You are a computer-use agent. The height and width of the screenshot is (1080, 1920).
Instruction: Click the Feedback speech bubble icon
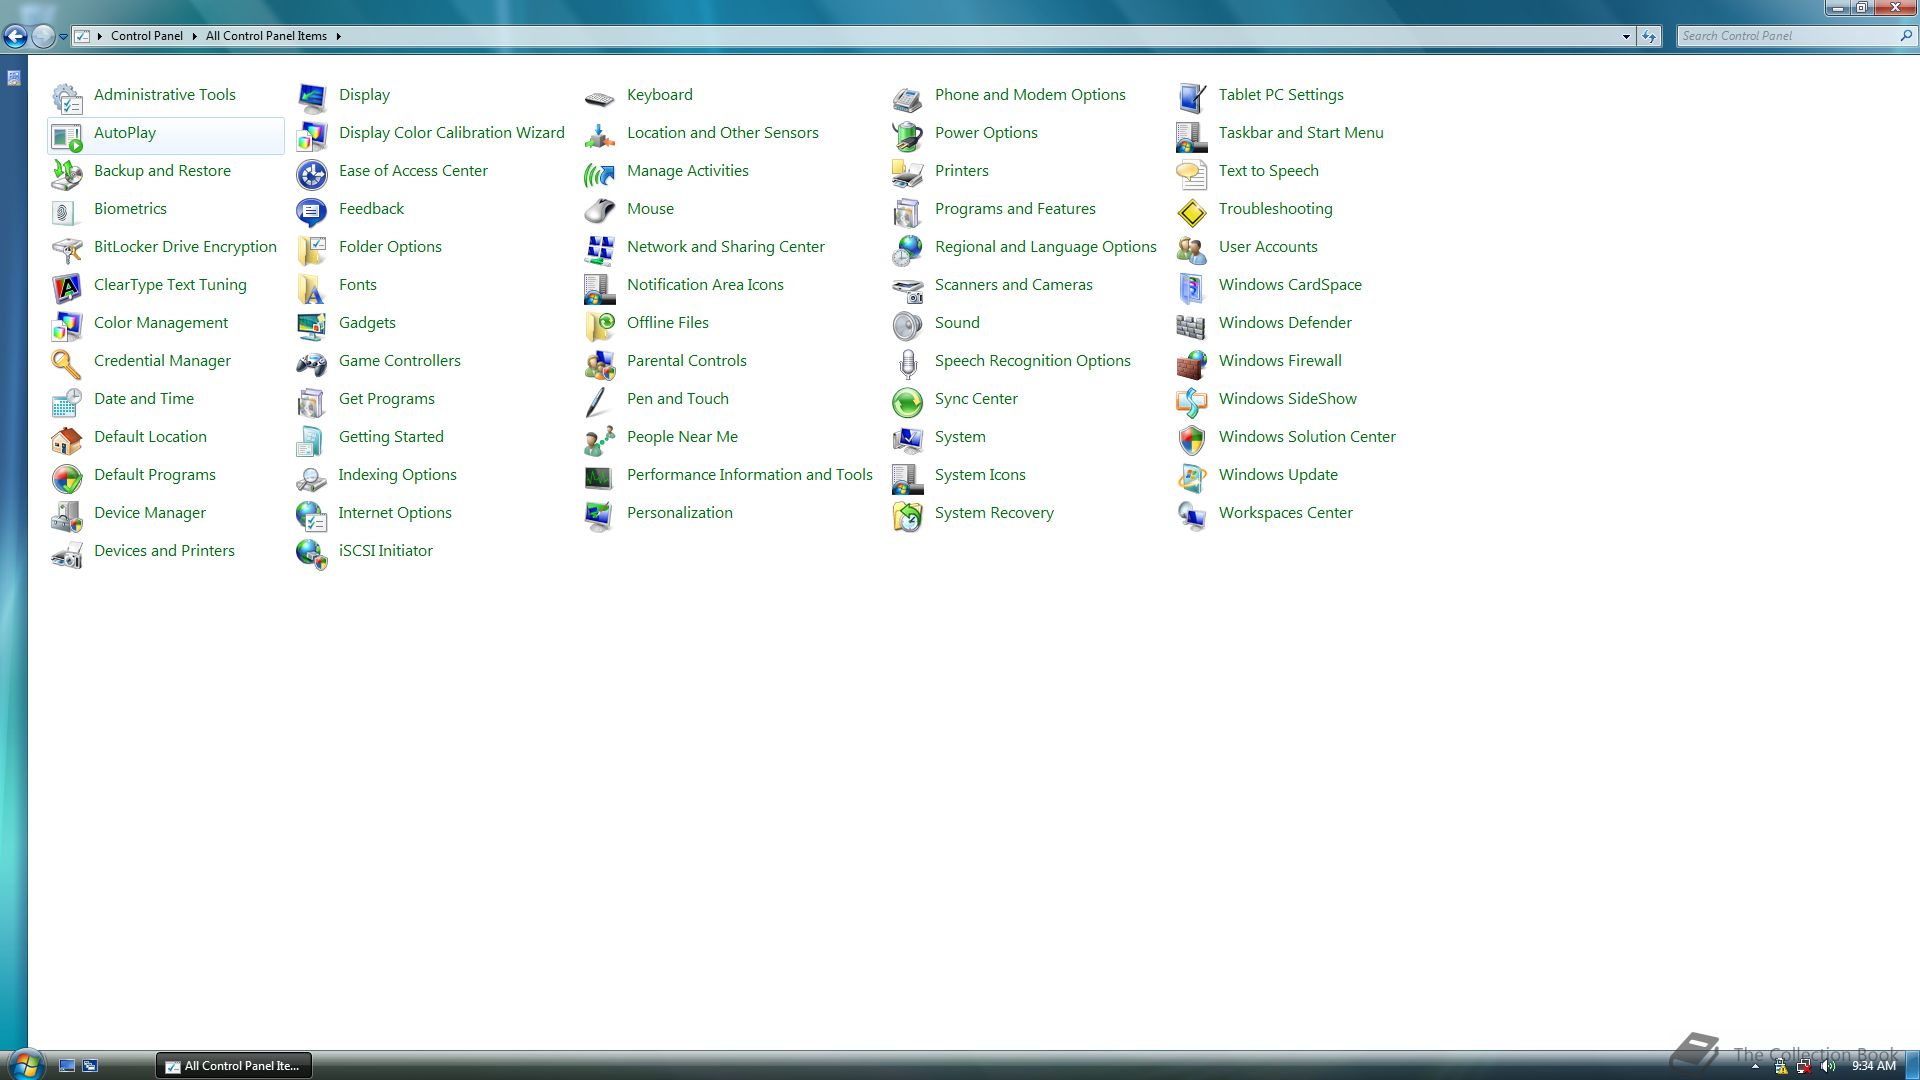pyautogui.click(x=312, y=212)
